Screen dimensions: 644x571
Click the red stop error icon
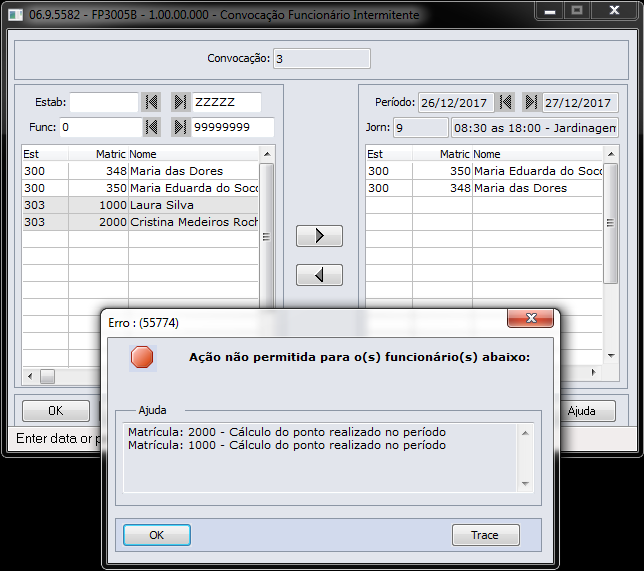coord(142,357)
